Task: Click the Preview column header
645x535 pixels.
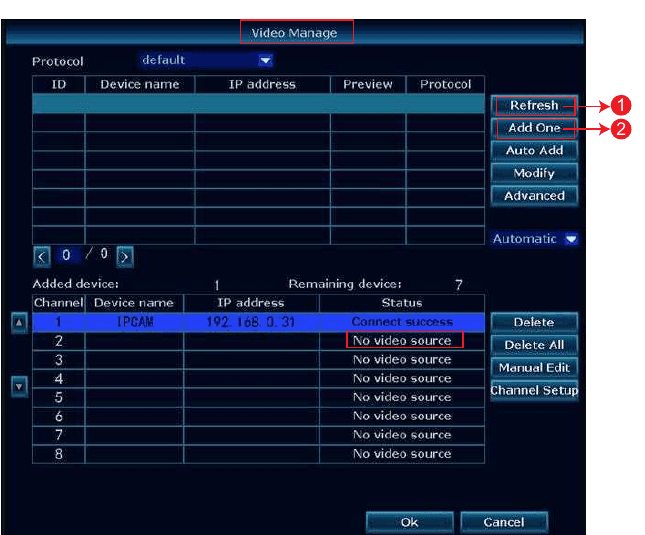Action: pos(368,85)
